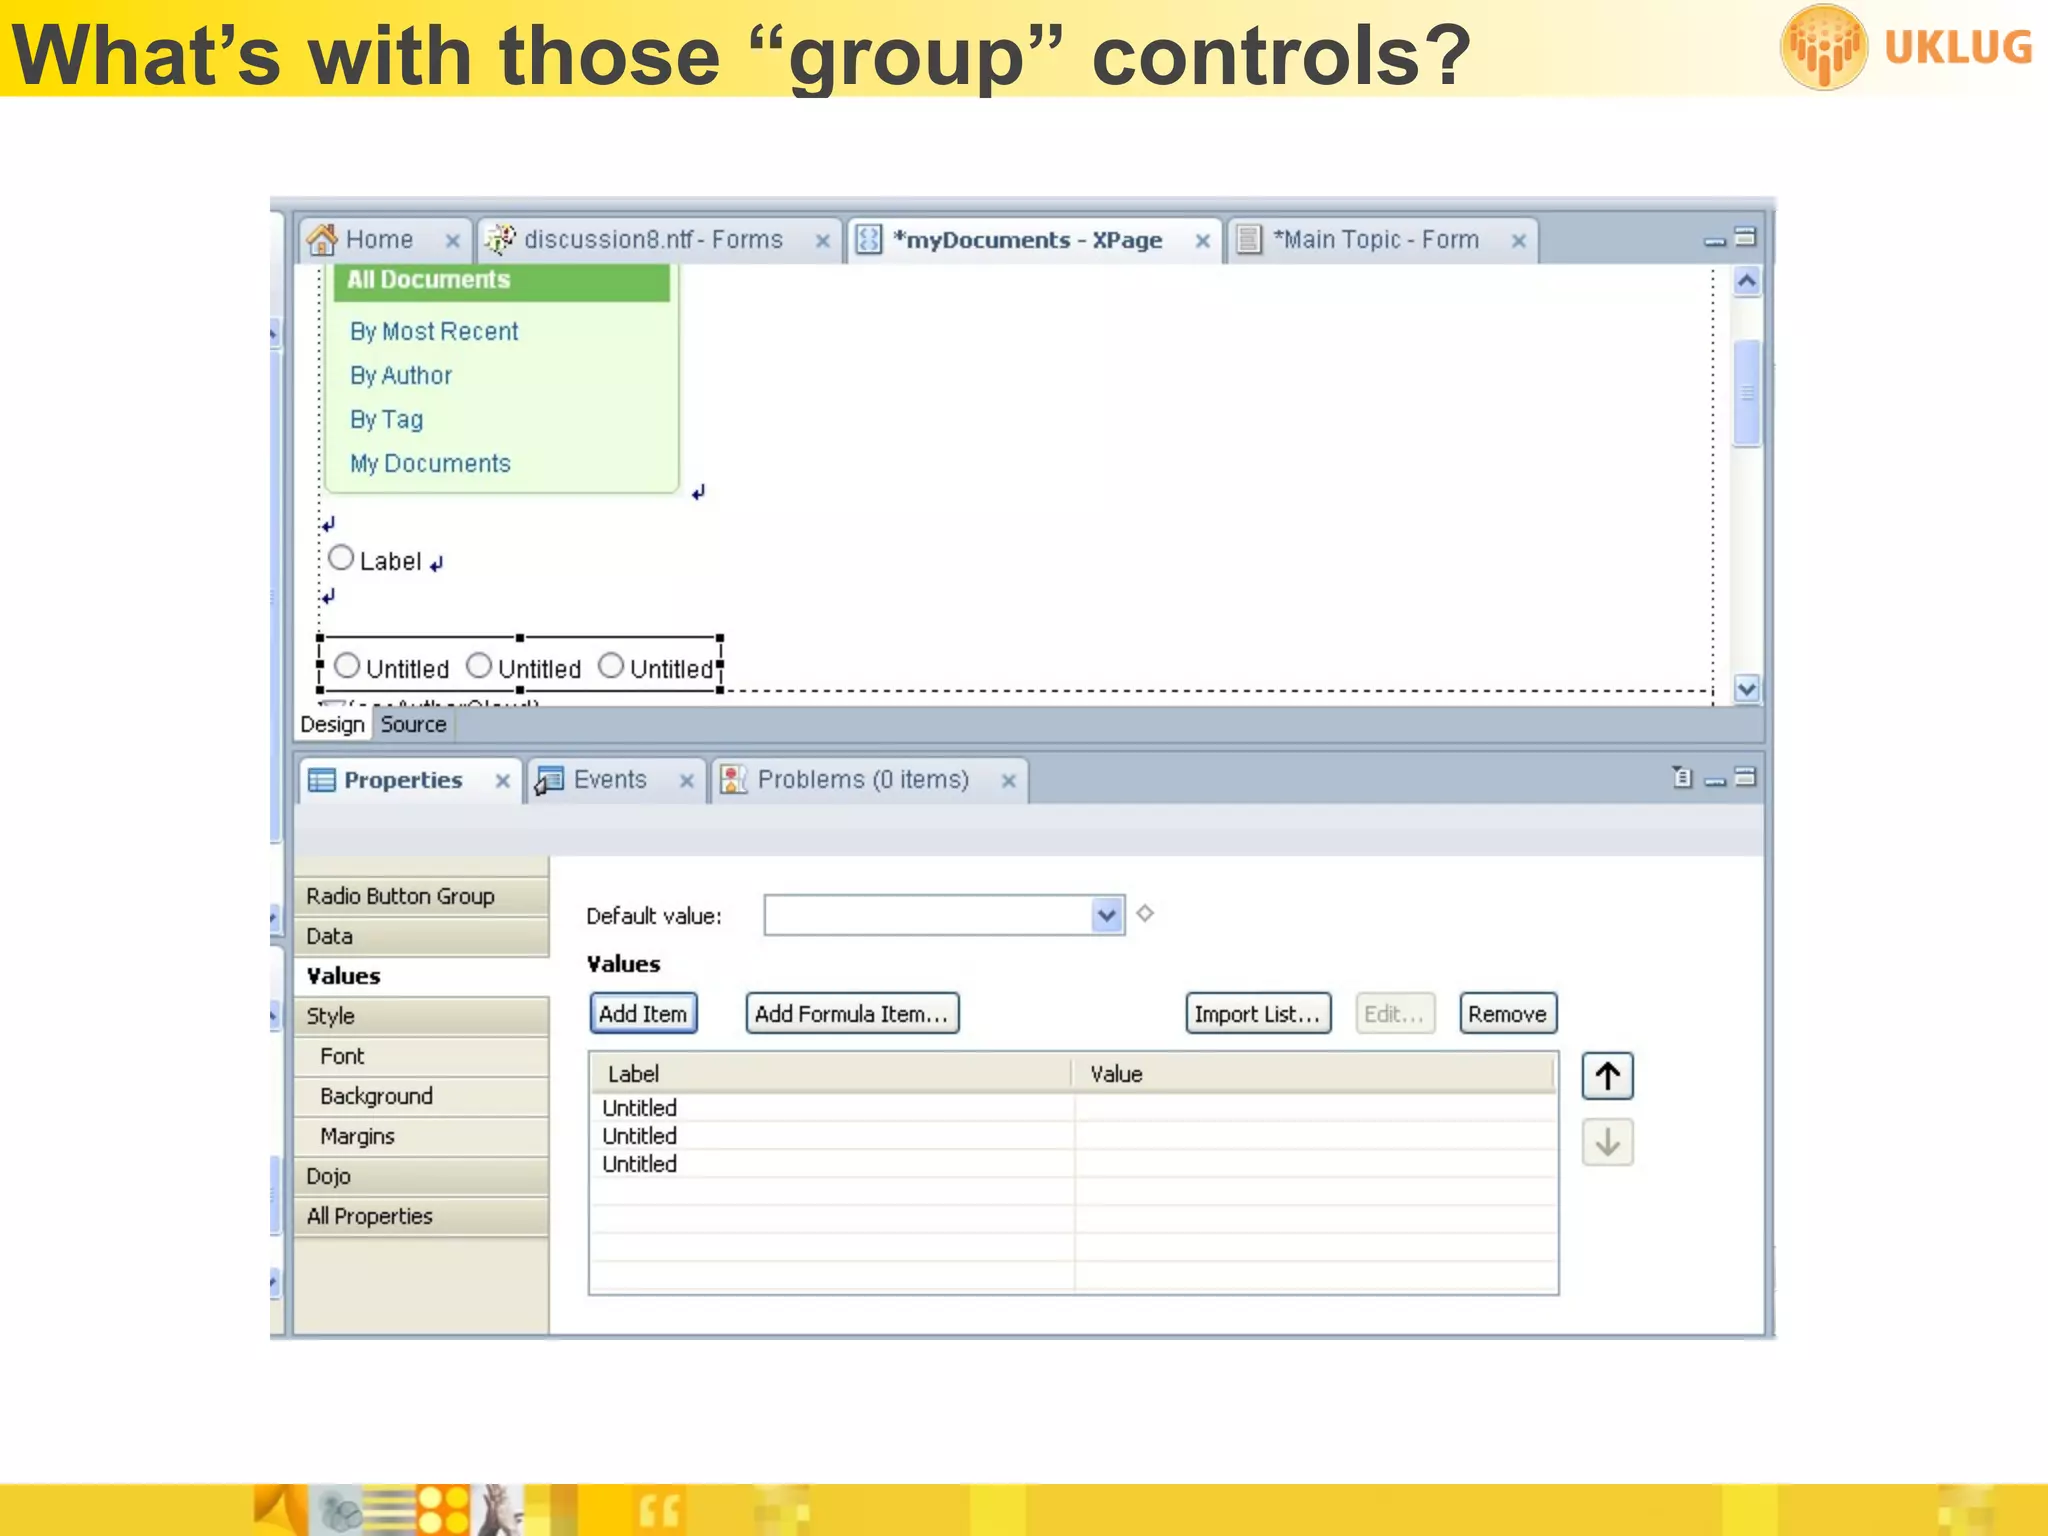The image size is (2048, 1536).
Task: Select the Dojo property section
Action: click(x=422, y=1176)
